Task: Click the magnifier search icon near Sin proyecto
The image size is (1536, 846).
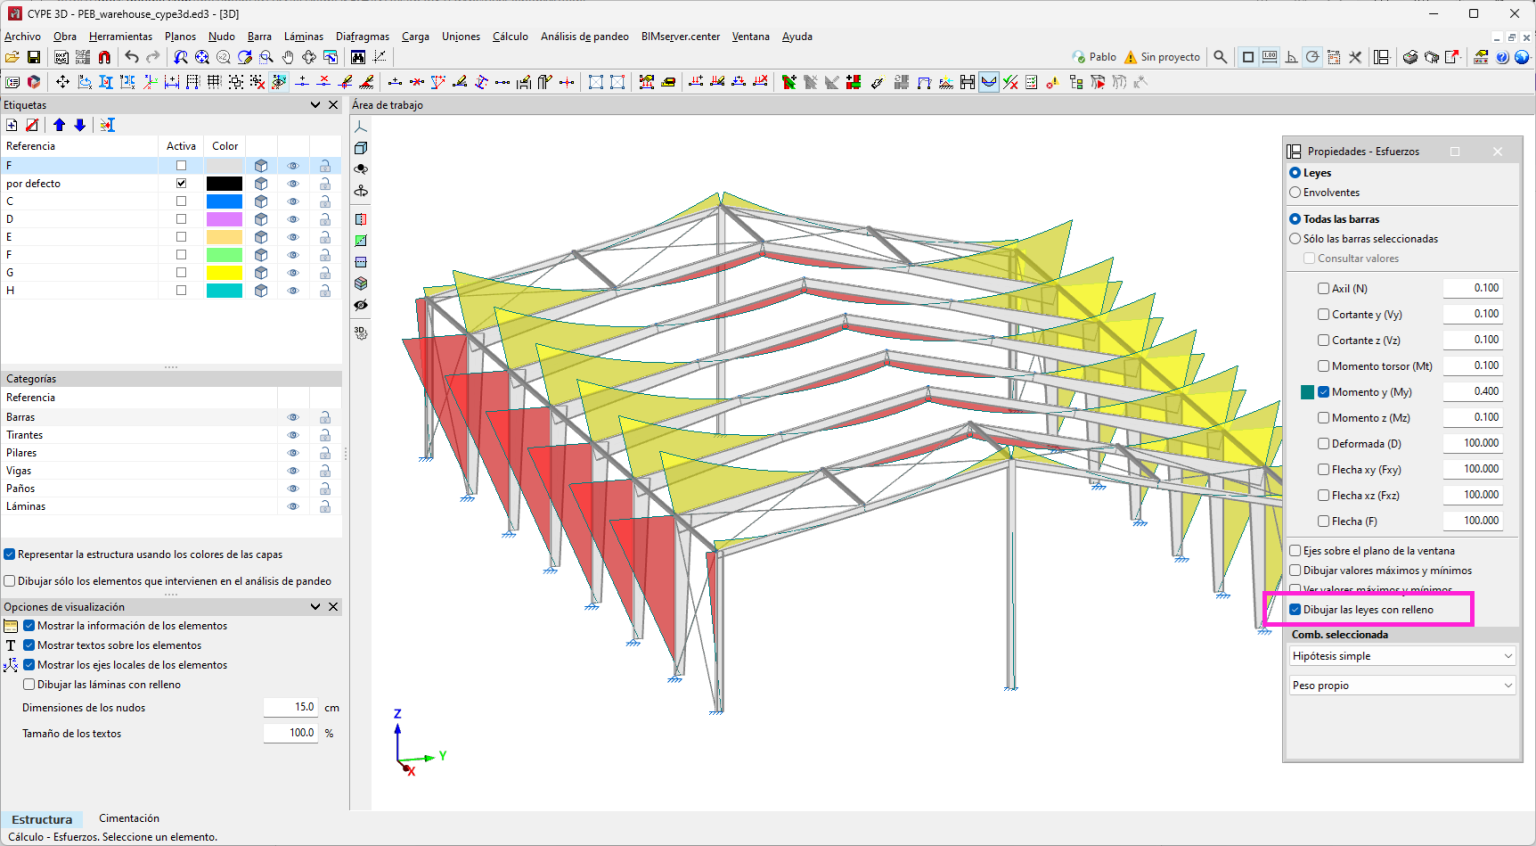Action: [1220, 58]
